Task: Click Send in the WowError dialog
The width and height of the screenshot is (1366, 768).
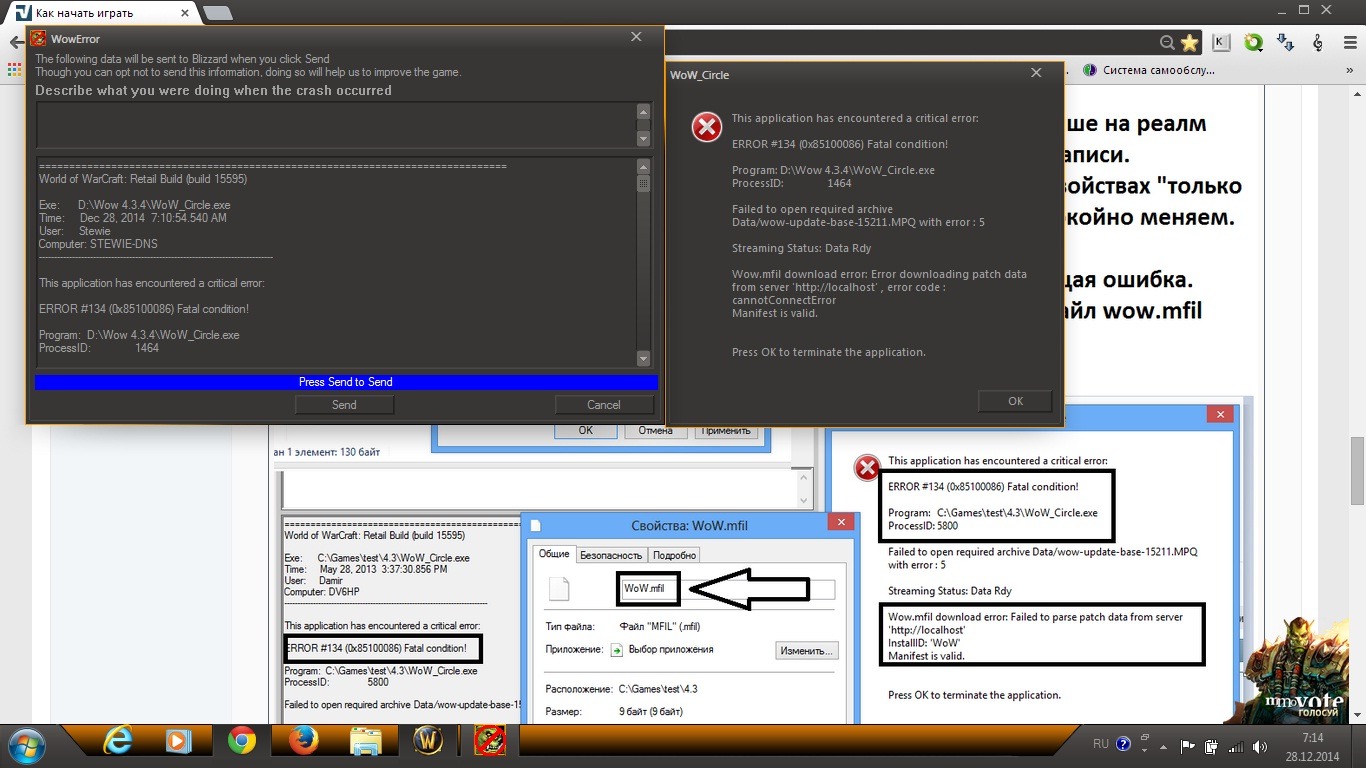Action: tap(344, 405)
